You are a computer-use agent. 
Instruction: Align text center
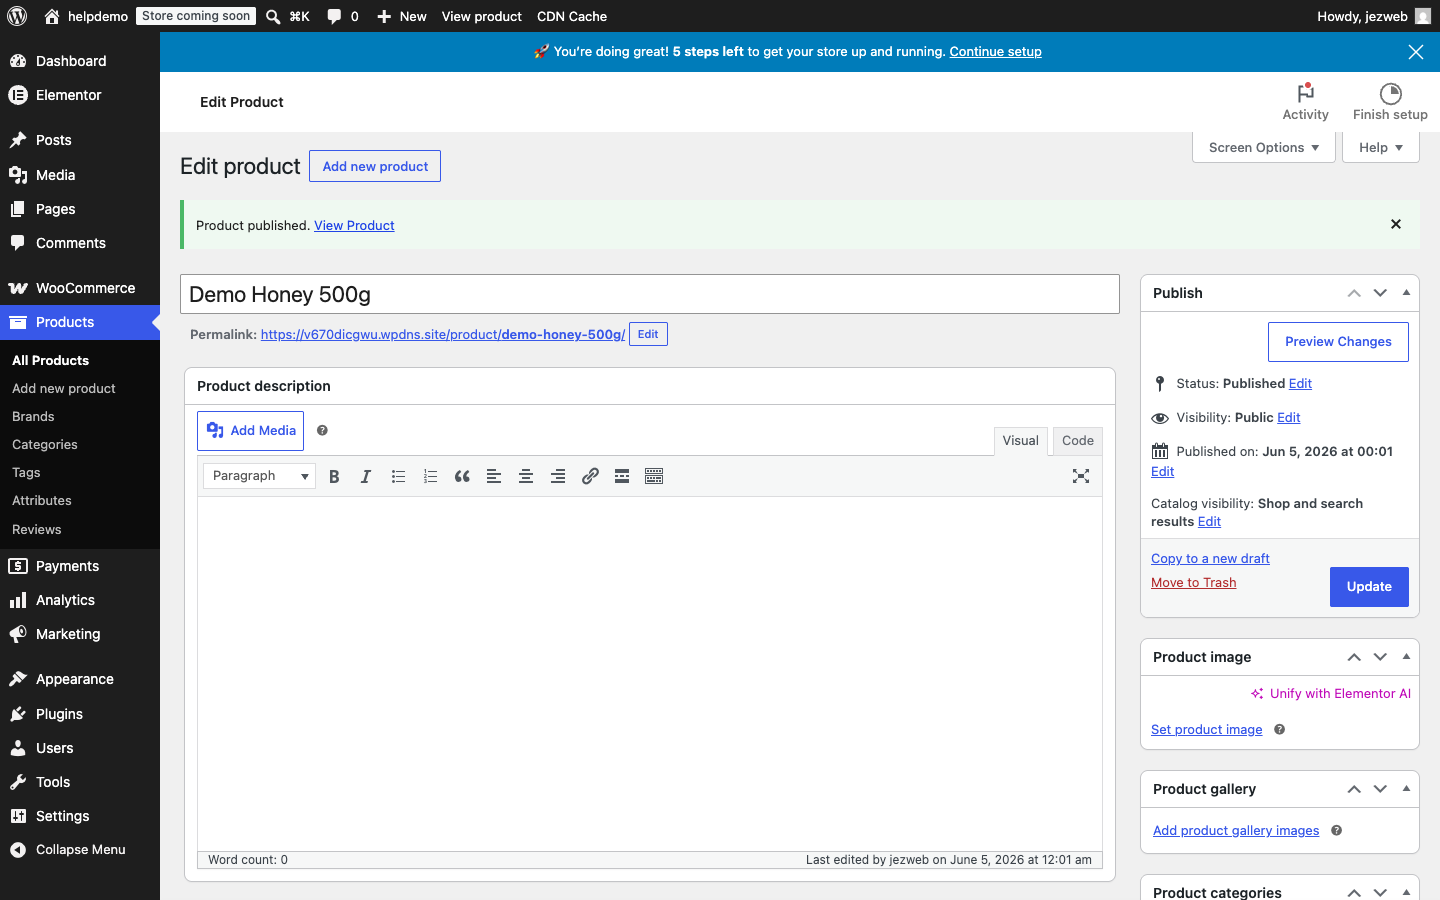point(526,476)
